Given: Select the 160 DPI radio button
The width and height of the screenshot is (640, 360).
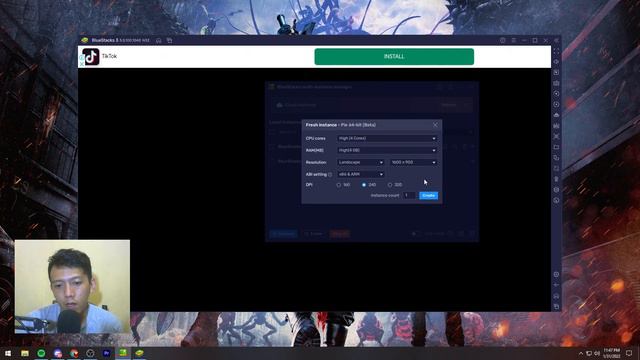Looking at the screenshot, I should click(x=338, y=185).
